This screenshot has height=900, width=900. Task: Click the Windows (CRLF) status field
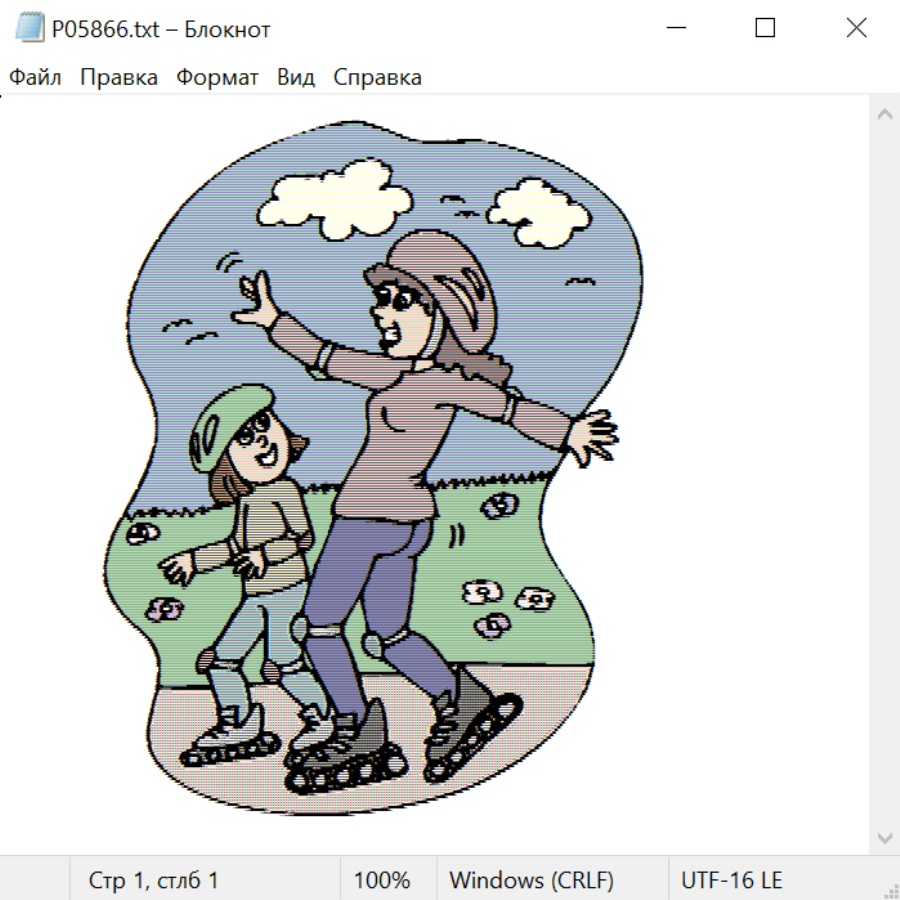[531, 881]
